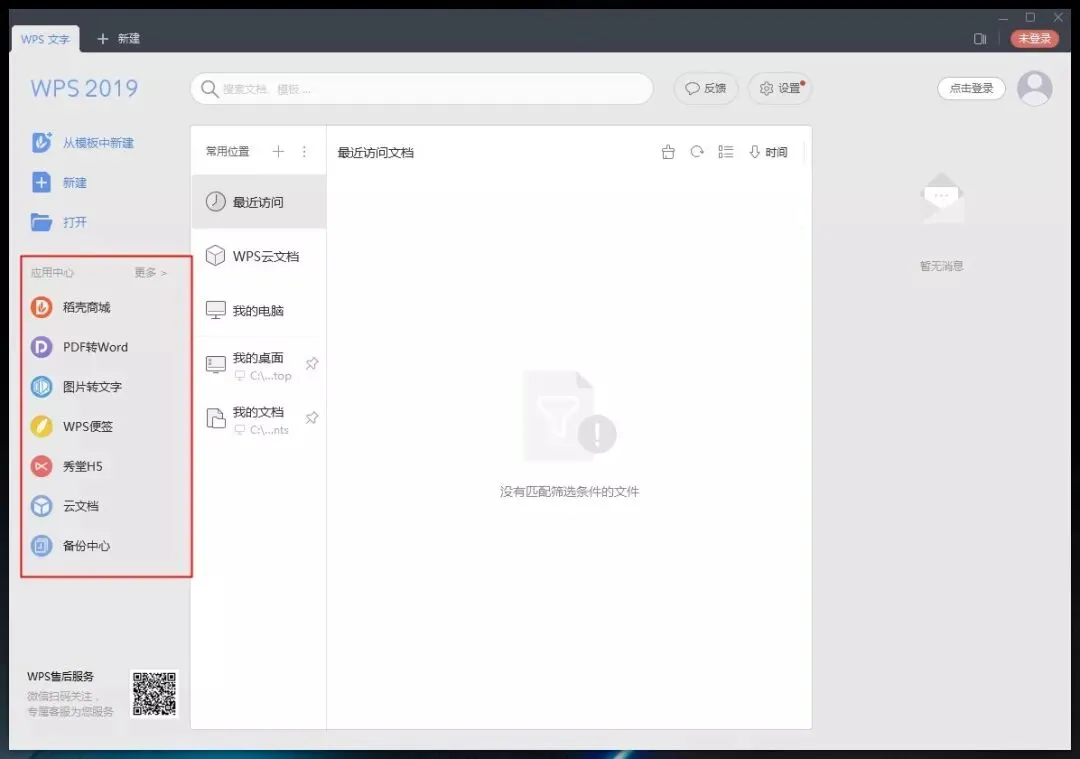This screenshot has width=1080, height=759.
Task: Open the 备份中心 backup icon
Action: coord(41,546)
